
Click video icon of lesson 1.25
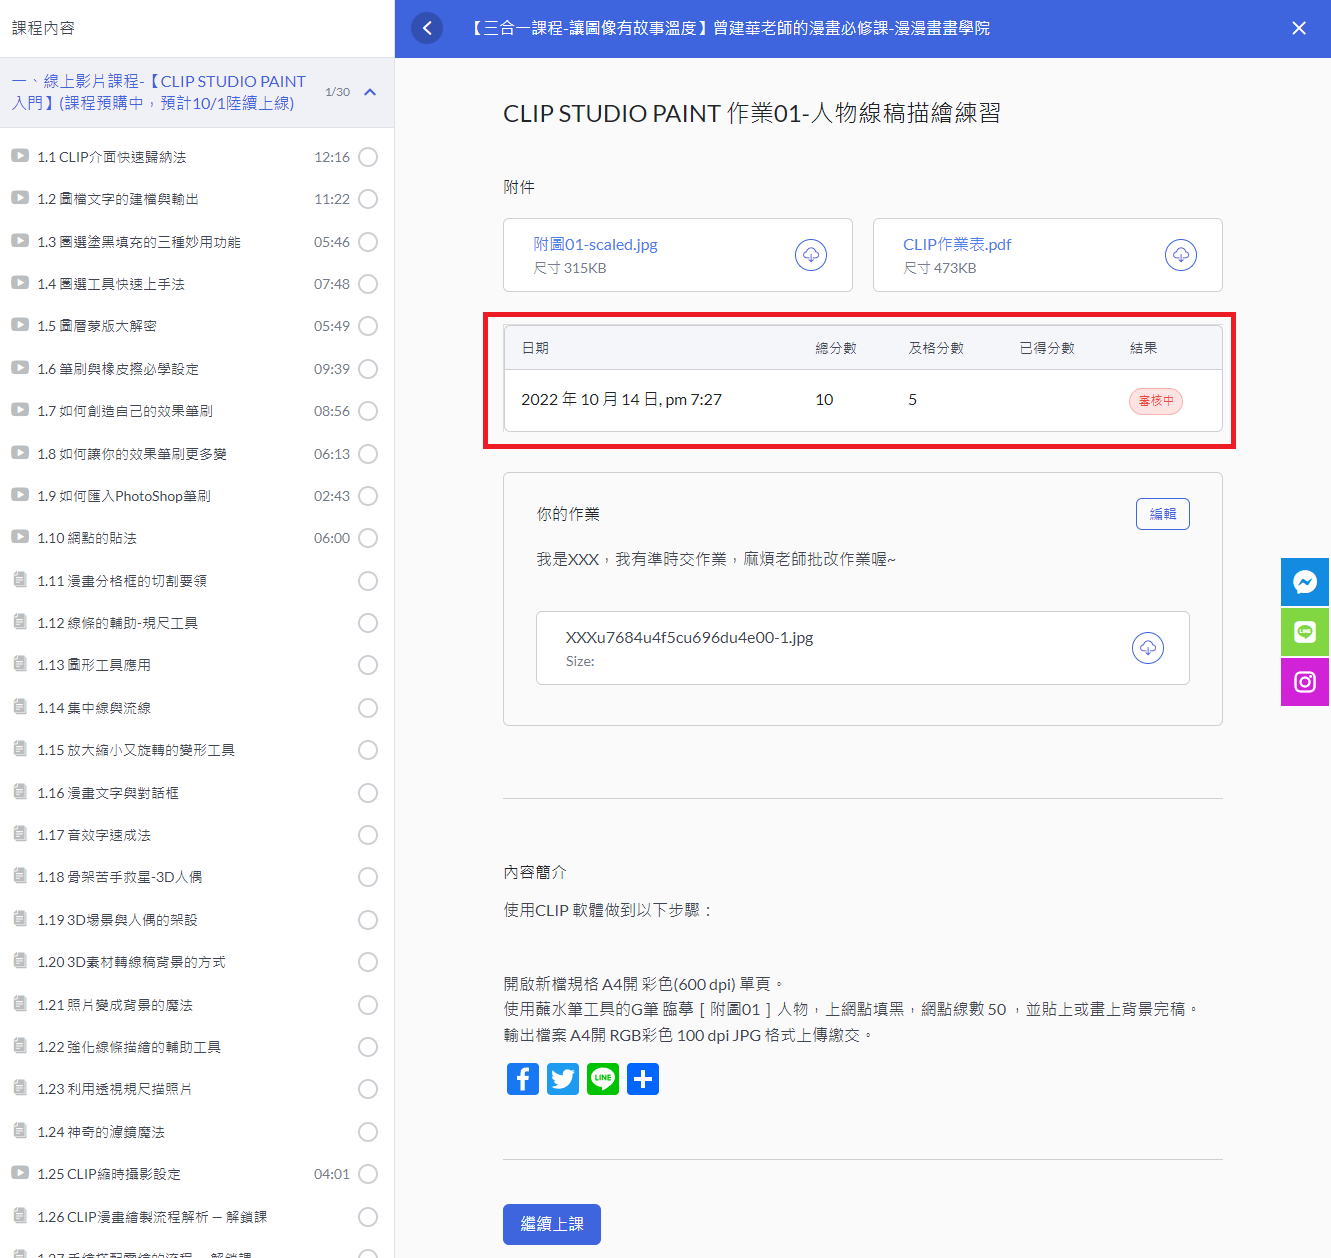[x=20, y=1173]
